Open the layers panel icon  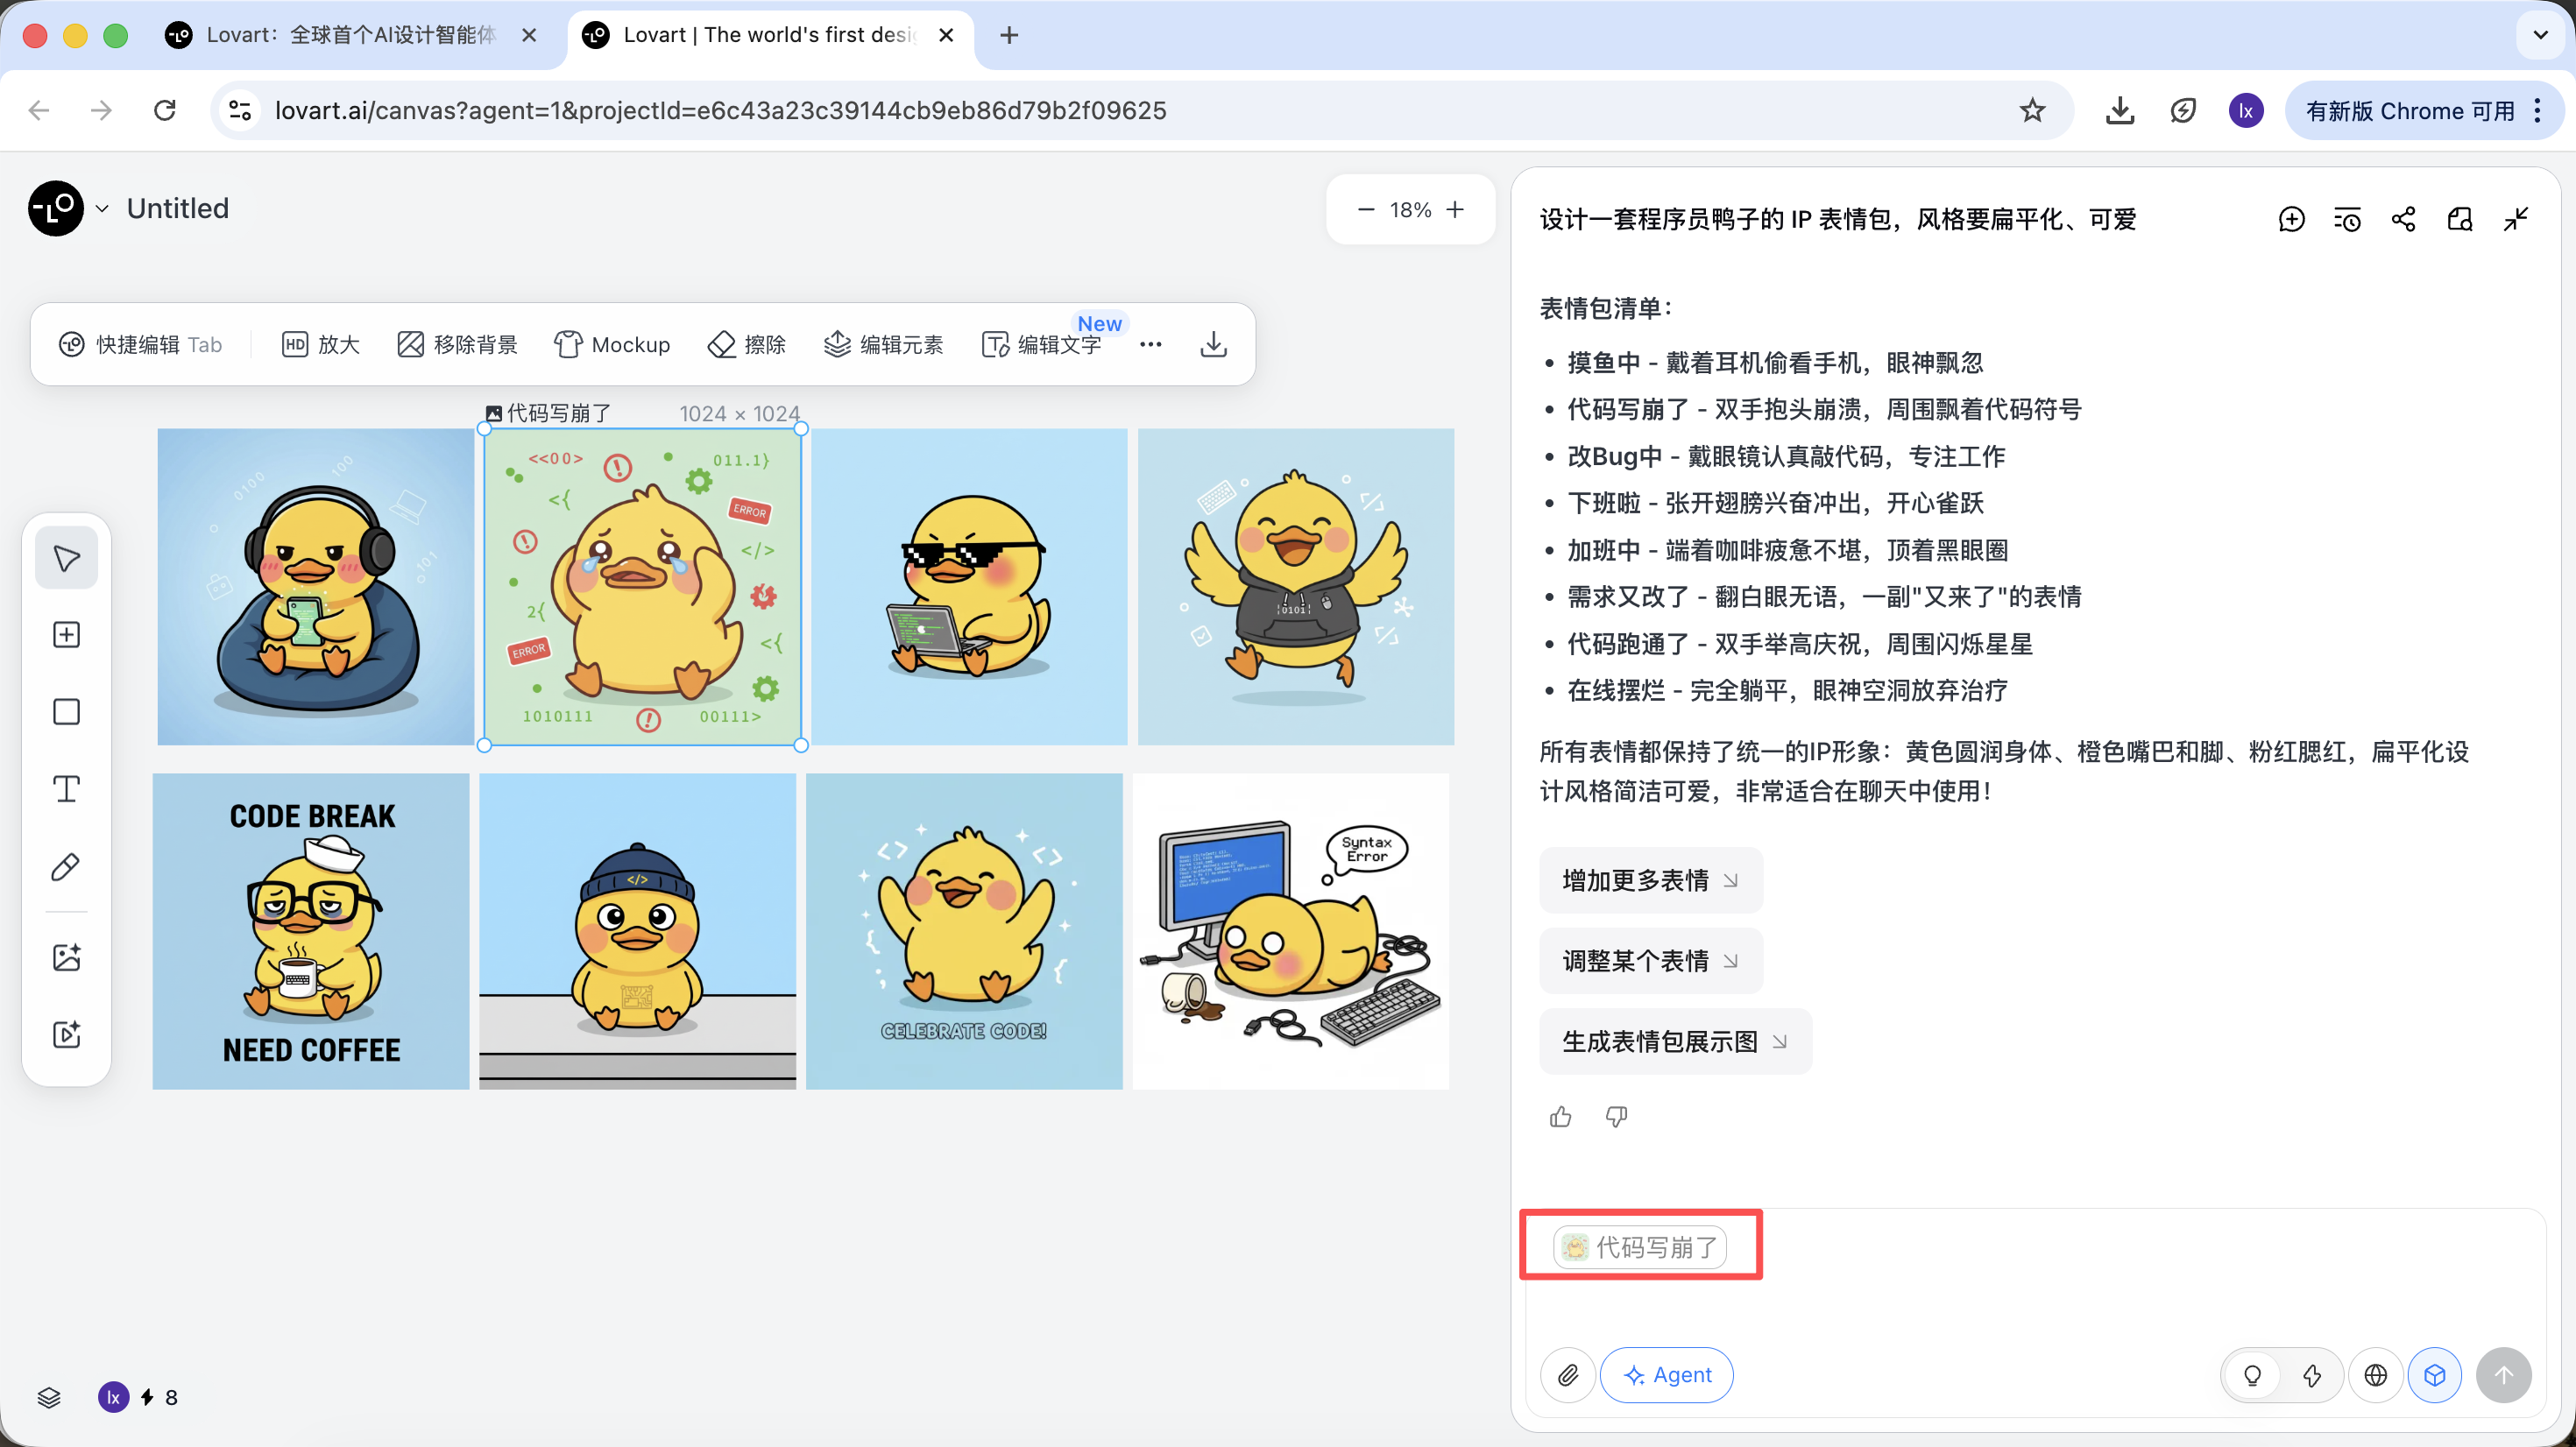[x=49, y=1397]
